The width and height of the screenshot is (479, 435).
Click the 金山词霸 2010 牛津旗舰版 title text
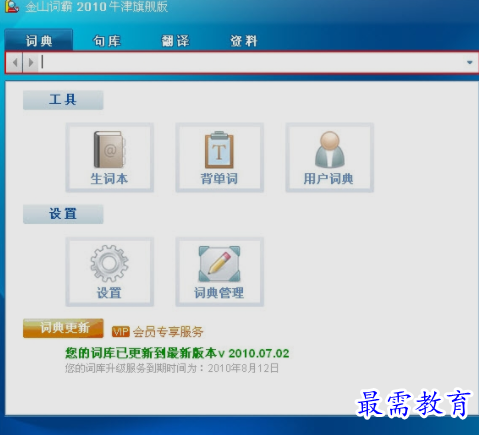[97, 7]
